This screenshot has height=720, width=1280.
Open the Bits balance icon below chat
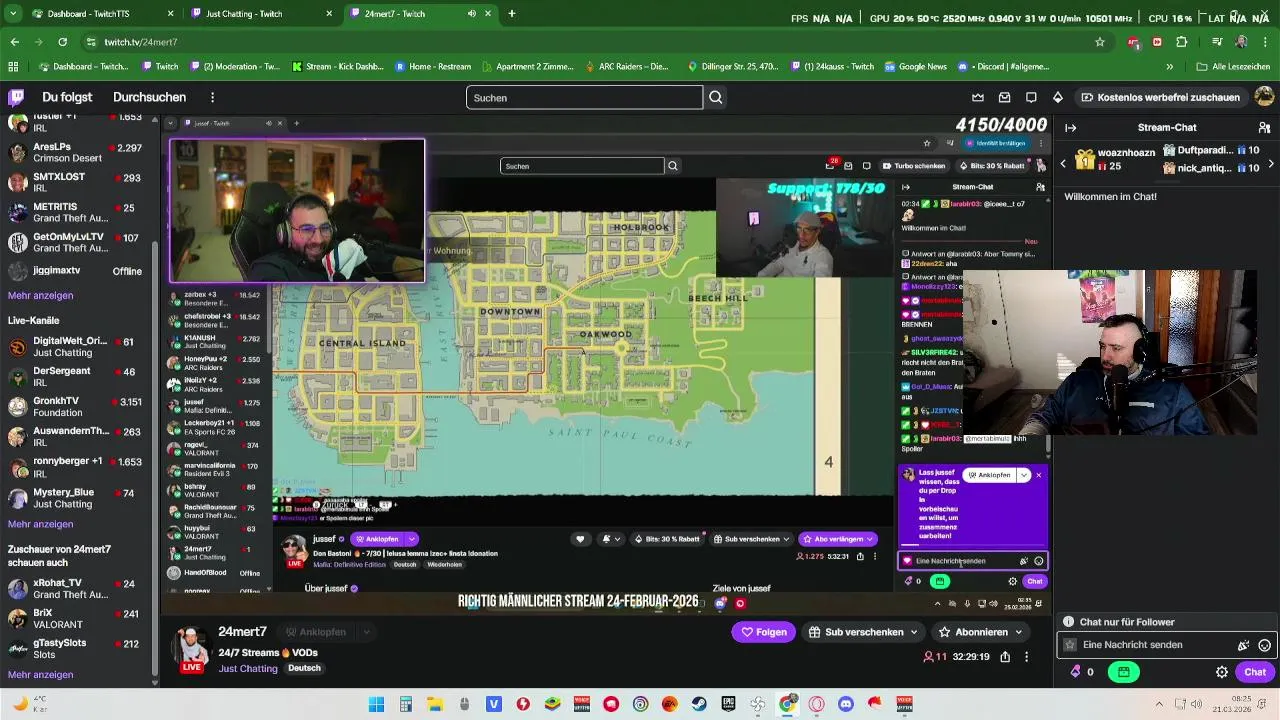click(1076, 672)
